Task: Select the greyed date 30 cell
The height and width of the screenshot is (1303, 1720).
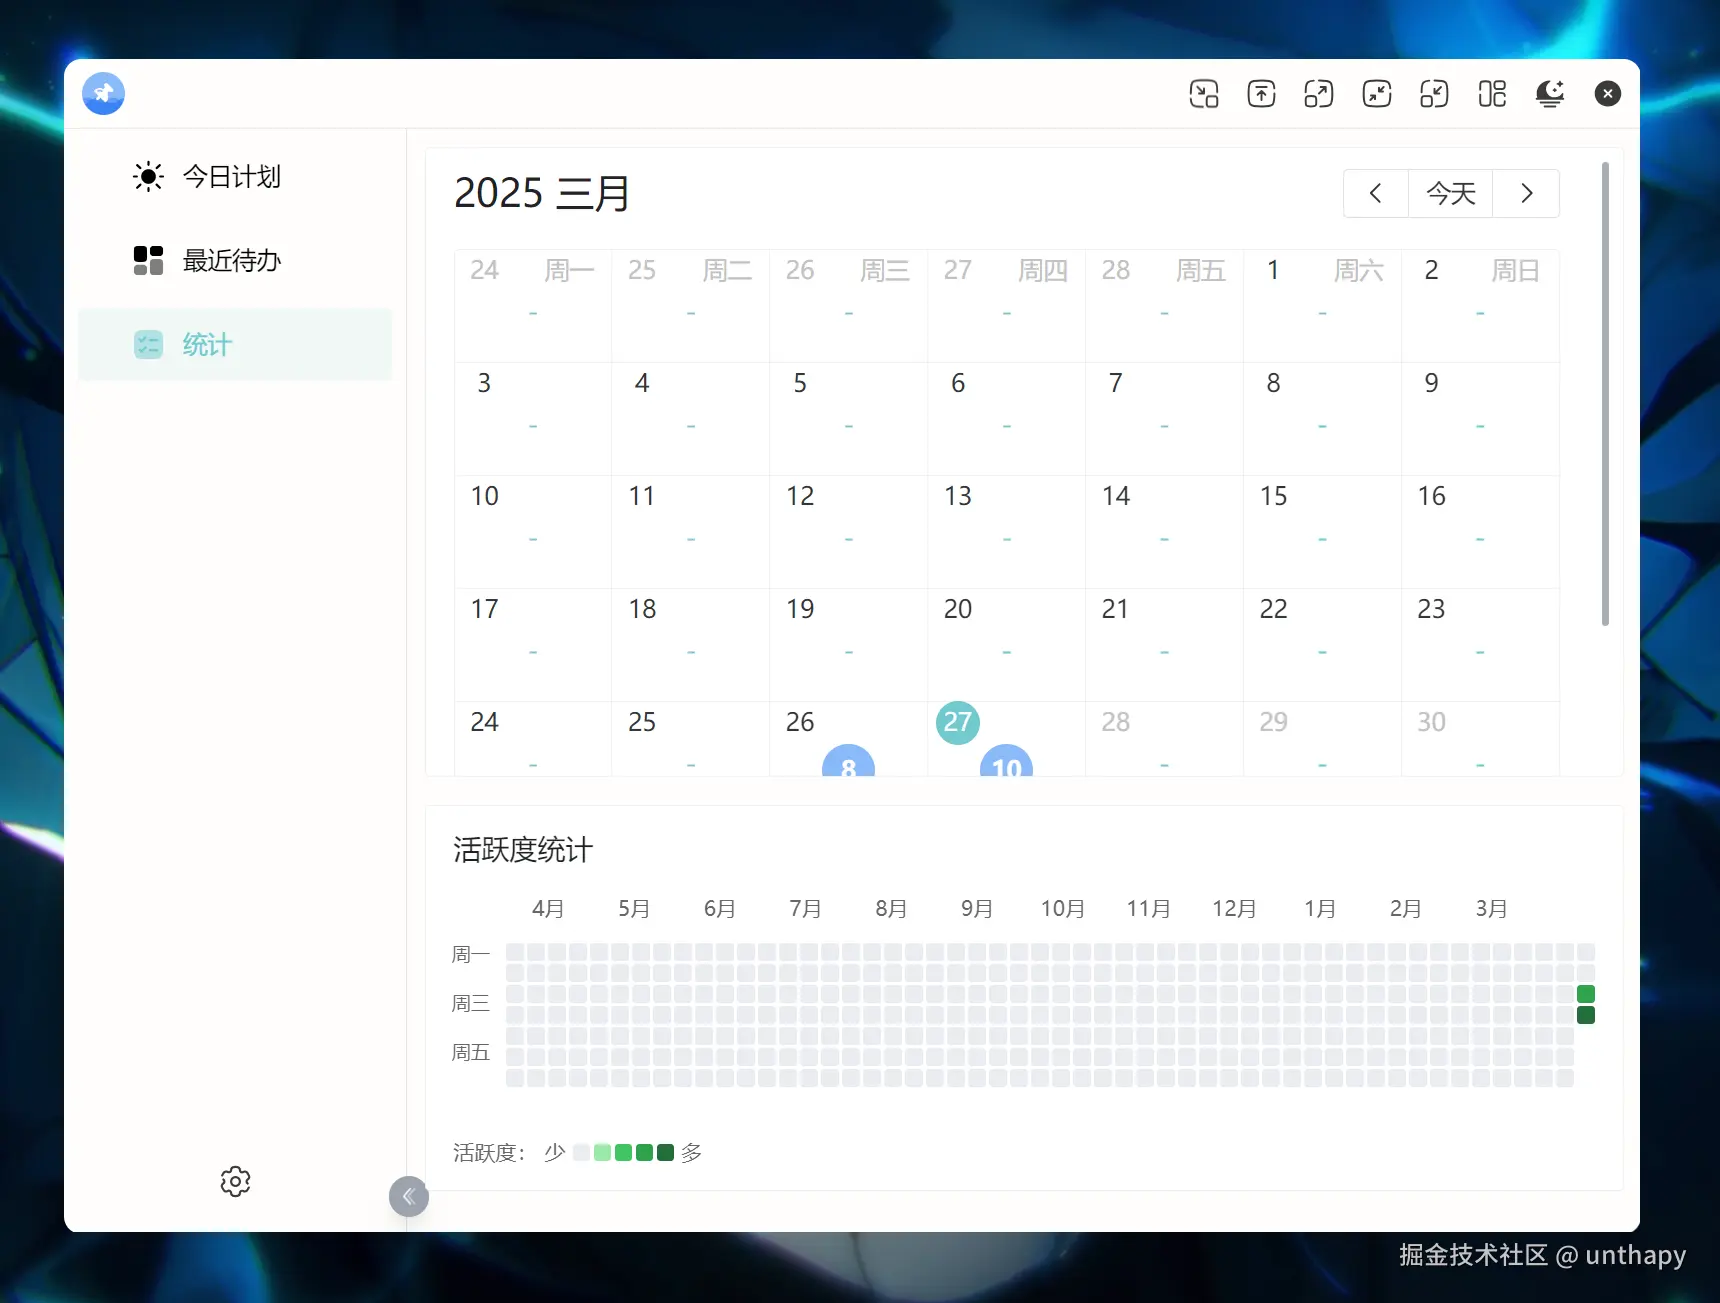Action: (1480, 739)
